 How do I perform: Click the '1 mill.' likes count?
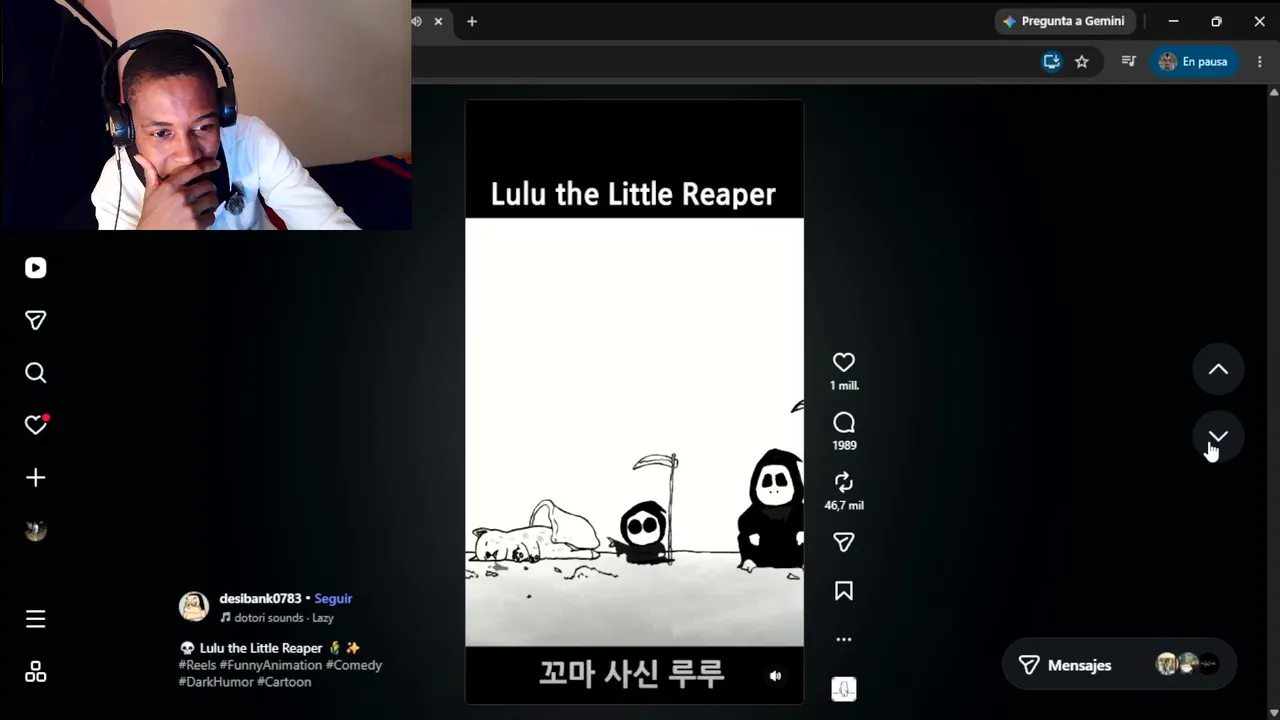[x=844, y=386]
